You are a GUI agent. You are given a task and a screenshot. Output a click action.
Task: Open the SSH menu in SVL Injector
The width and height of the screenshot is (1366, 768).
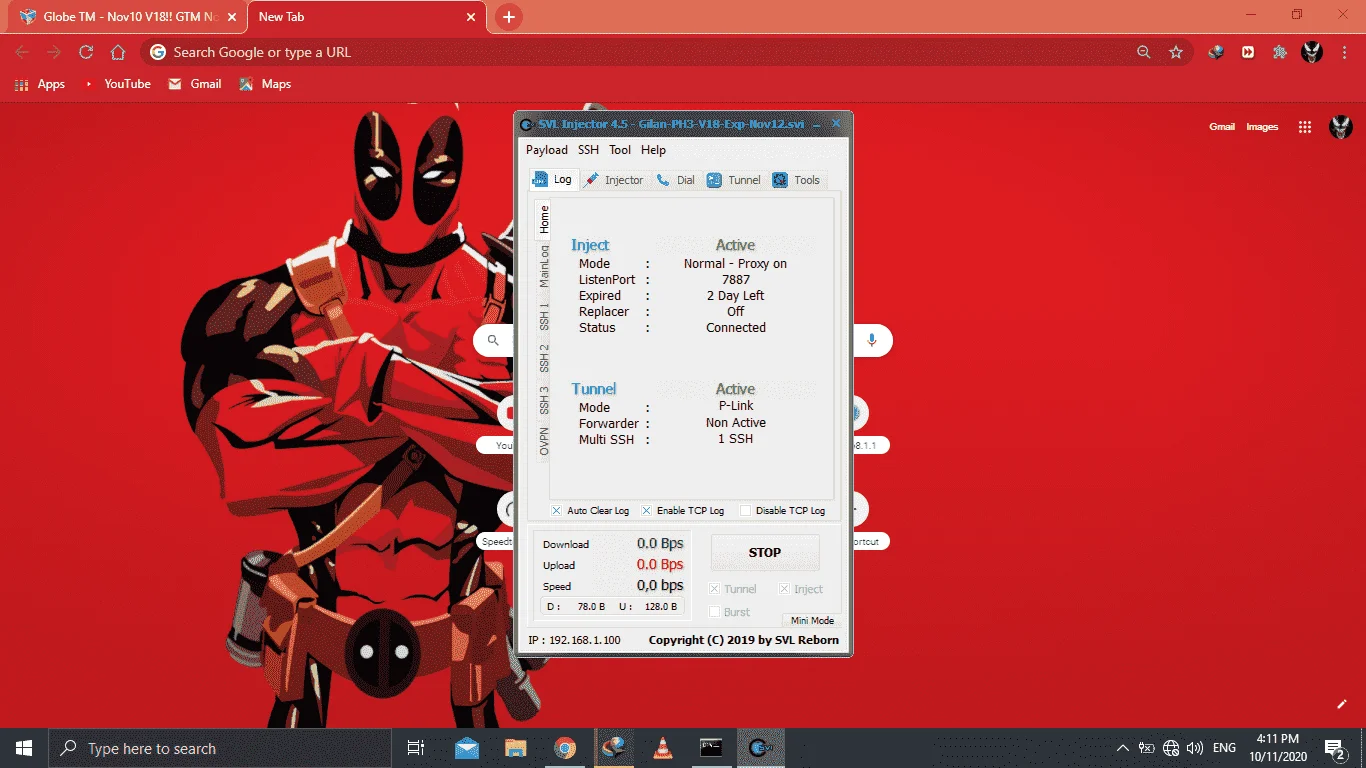click(588, 150)
